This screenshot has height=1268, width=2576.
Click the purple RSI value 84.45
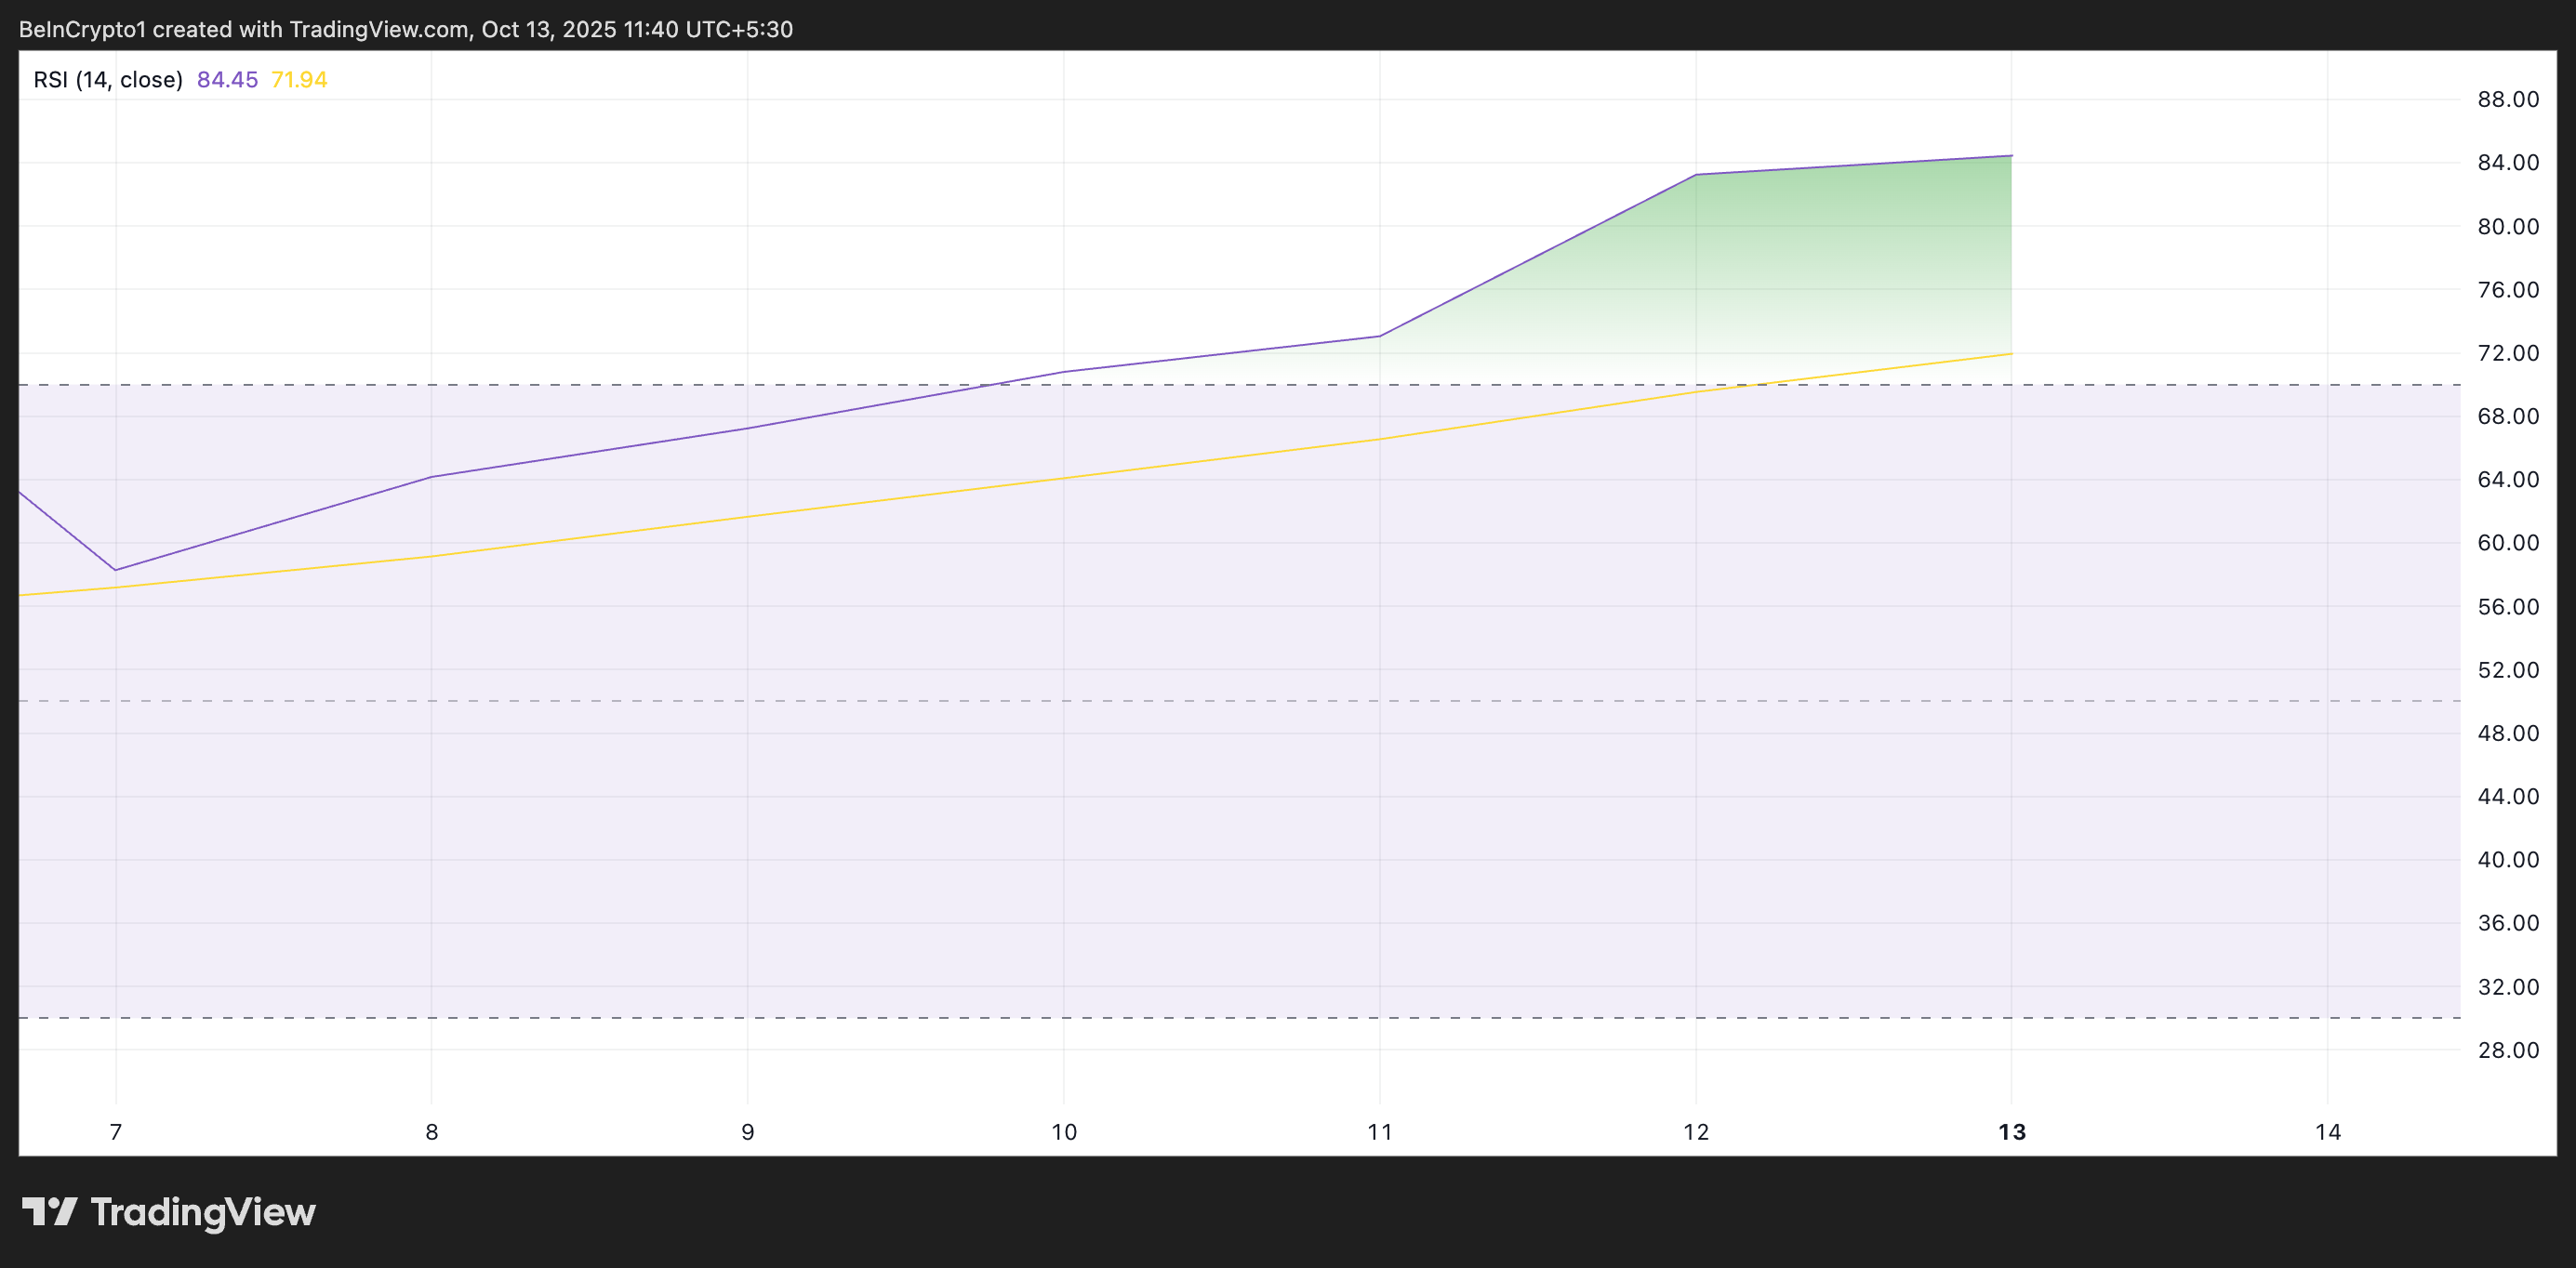227,80
